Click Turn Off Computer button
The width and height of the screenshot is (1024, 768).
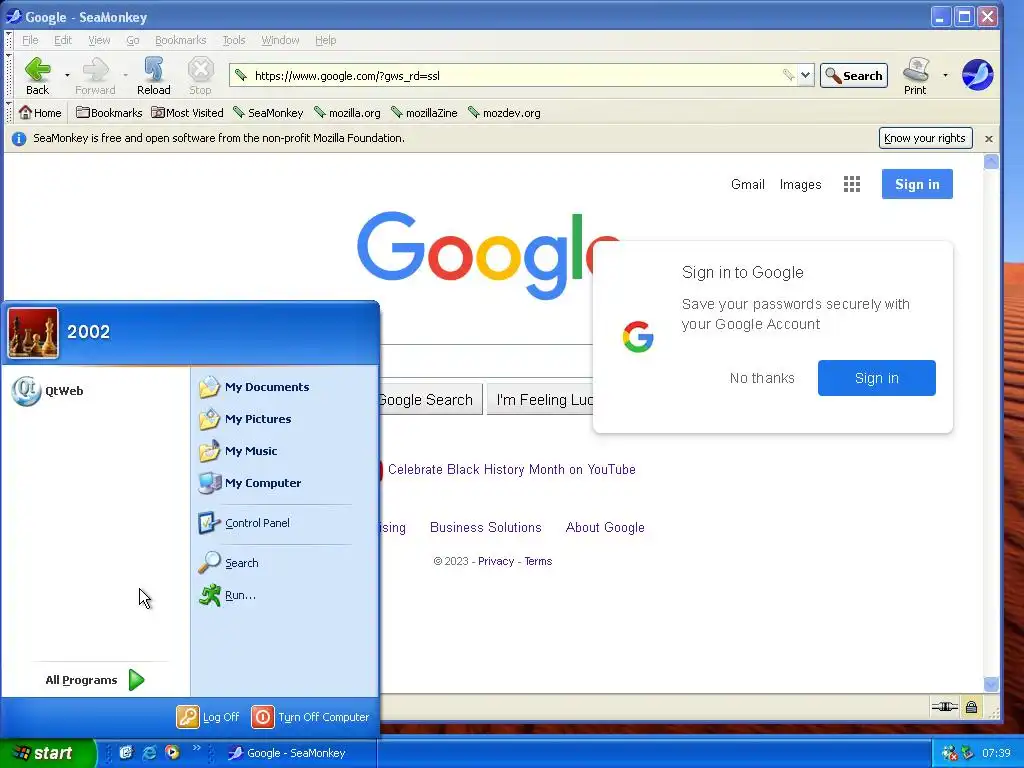(311, 717)
